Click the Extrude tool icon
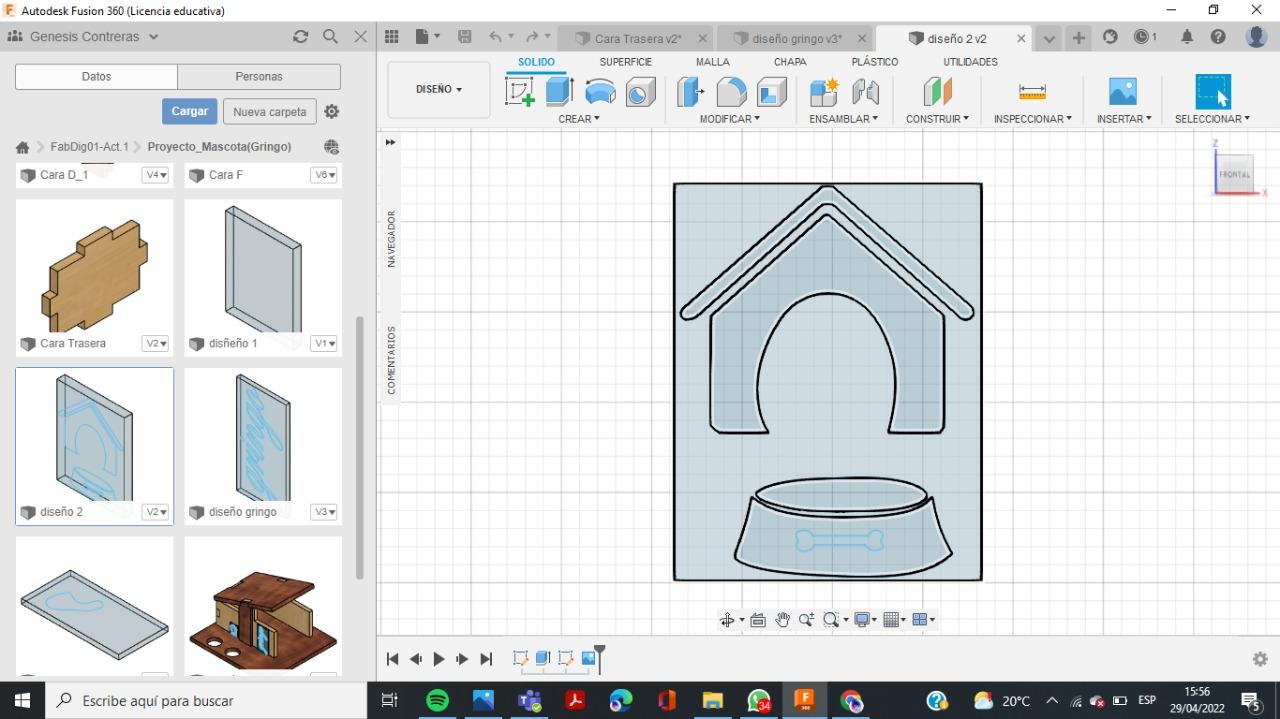Screen dimensions: 1280x719 559,92
